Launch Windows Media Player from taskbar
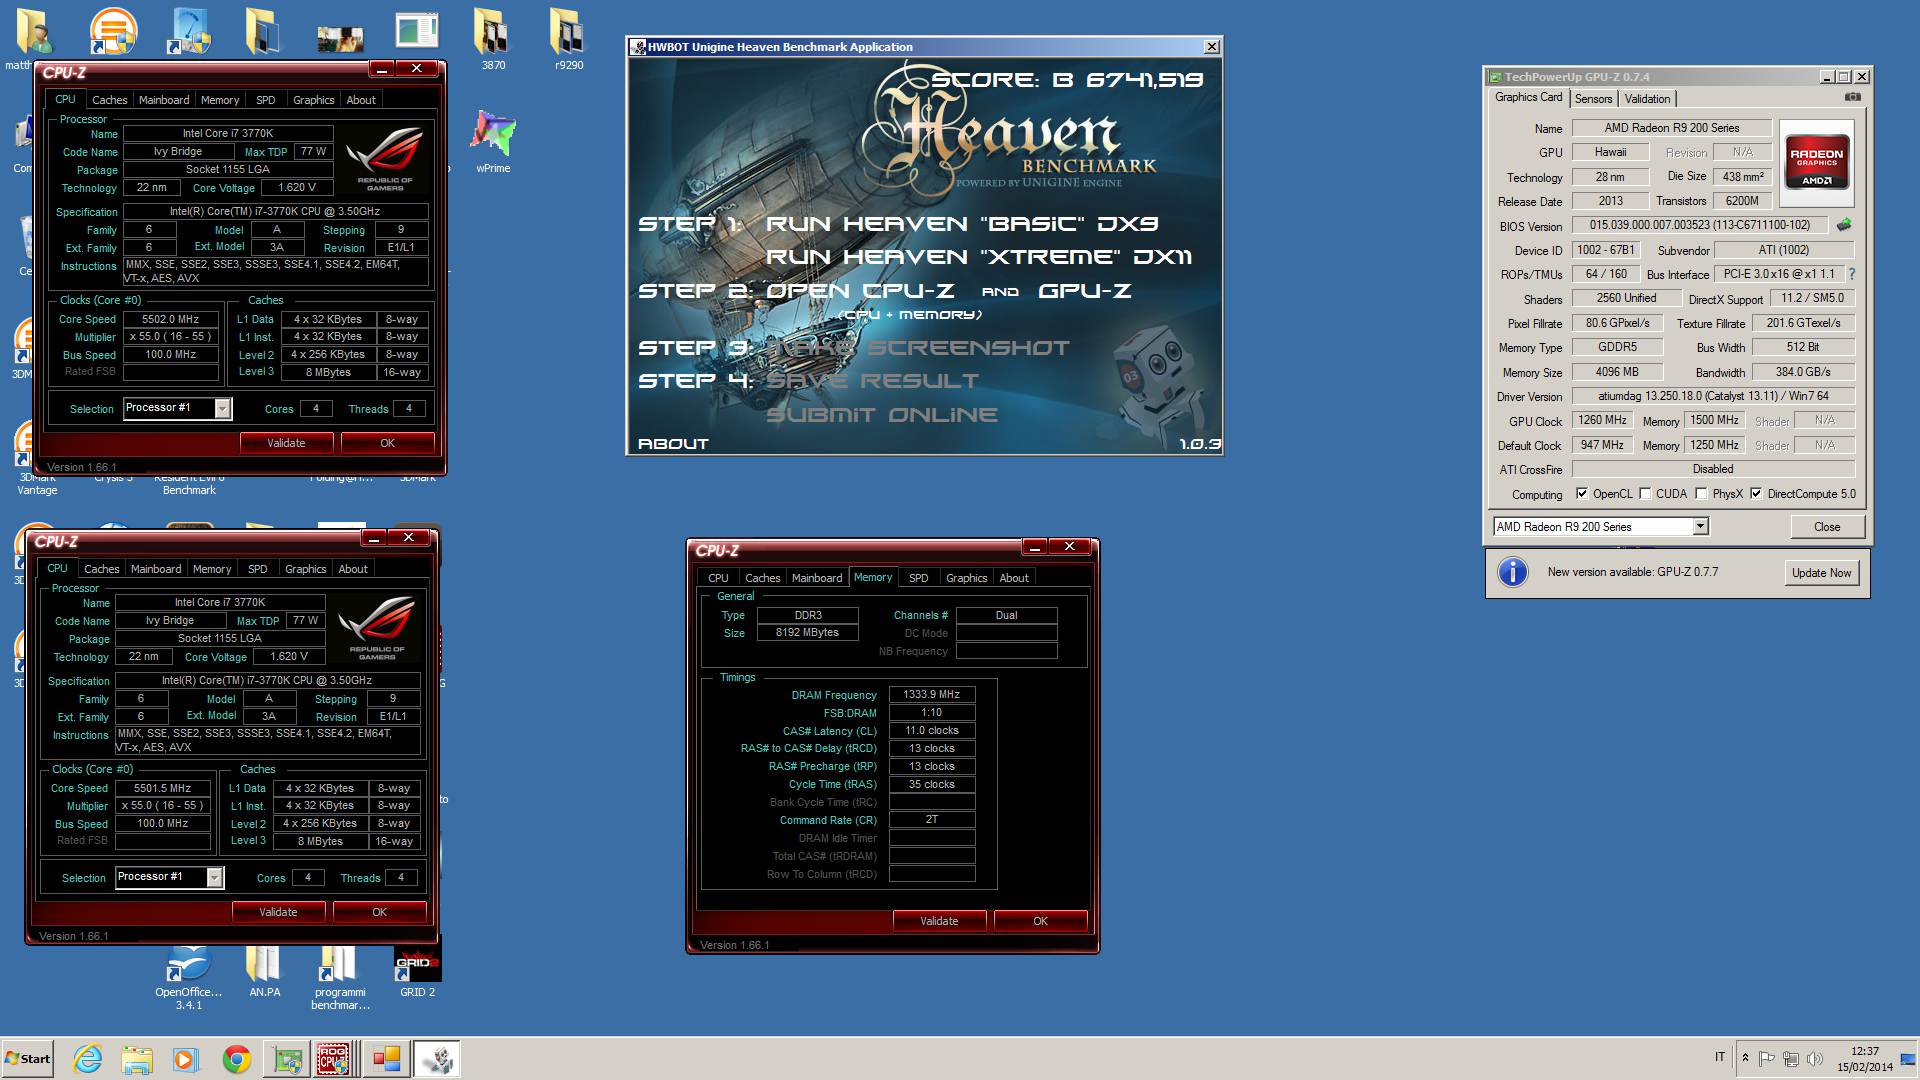Screen dimensions: 1920x1080 click(185, 1059)
